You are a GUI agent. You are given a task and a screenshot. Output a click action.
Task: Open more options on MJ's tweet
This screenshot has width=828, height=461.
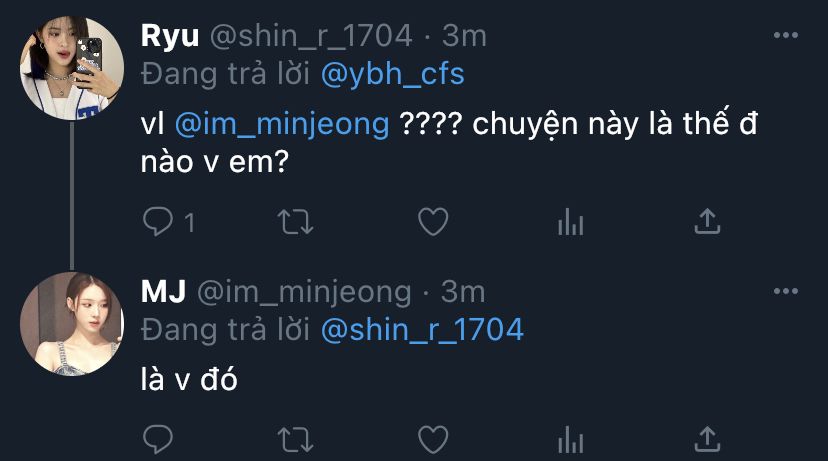coord(787,291)
